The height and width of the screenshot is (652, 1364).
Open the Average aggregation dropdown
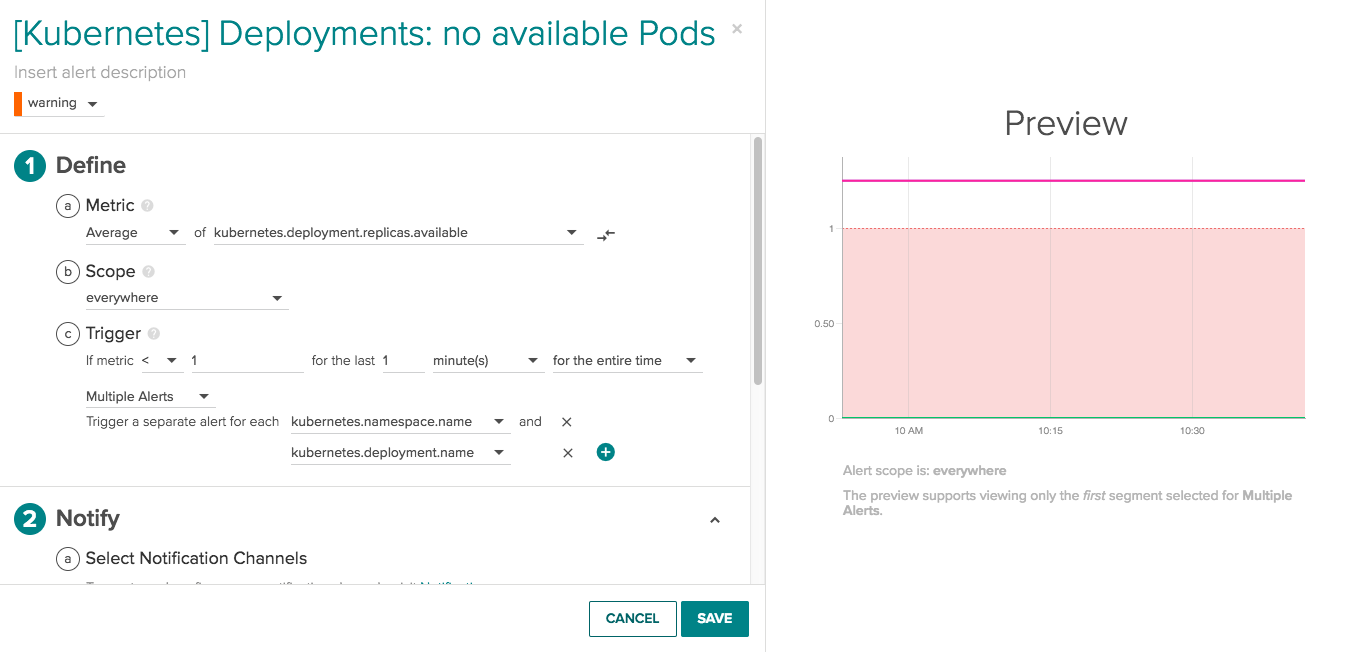135,232
